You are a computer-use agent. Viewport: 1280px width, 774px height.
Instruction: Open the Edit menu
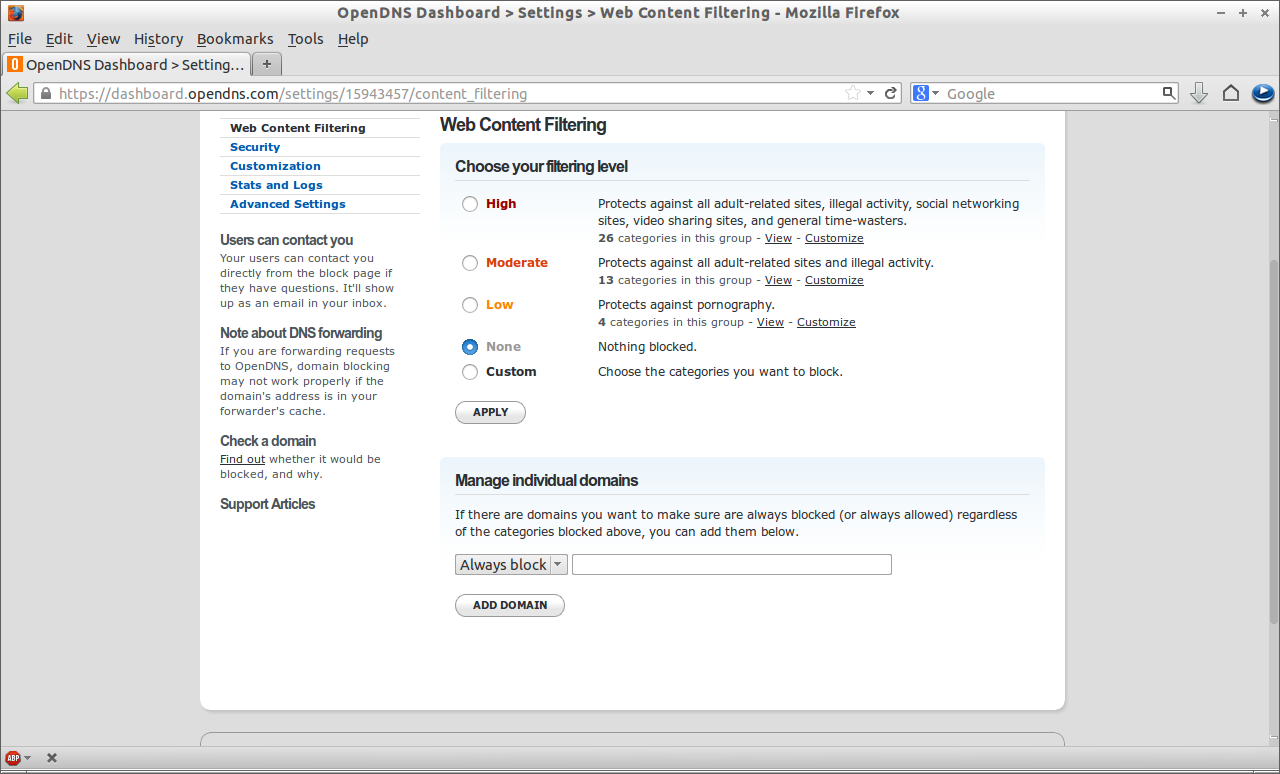59,39
